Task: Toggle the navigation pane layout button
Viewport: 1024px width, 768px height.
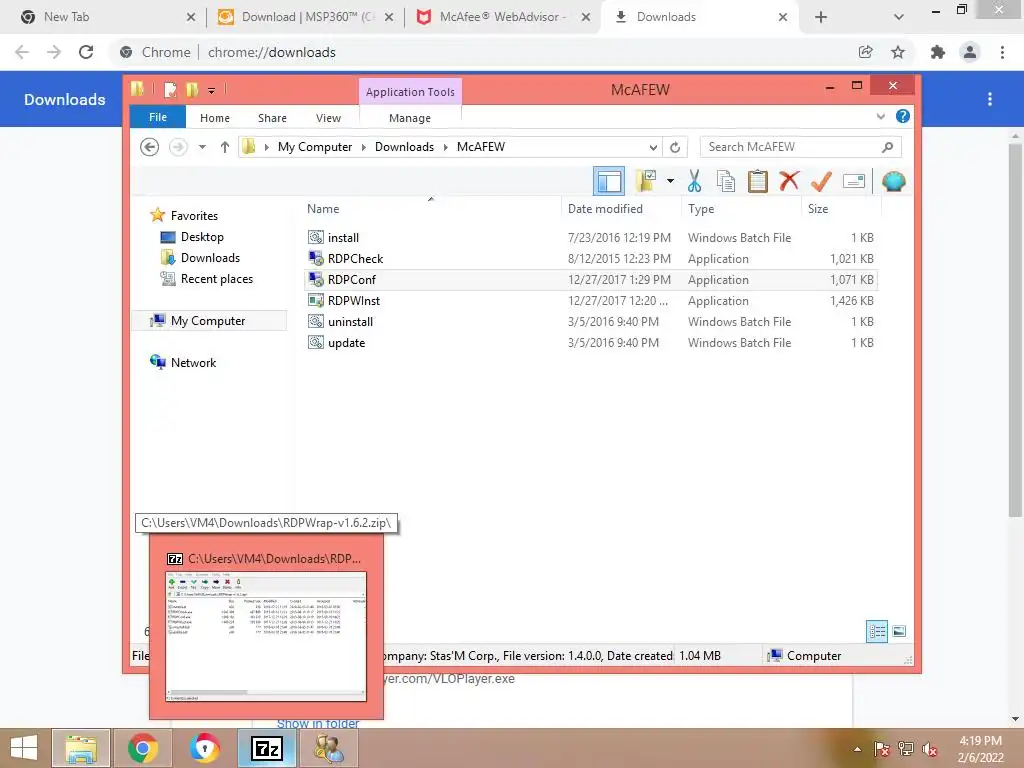Action: (x=609, y=182)
